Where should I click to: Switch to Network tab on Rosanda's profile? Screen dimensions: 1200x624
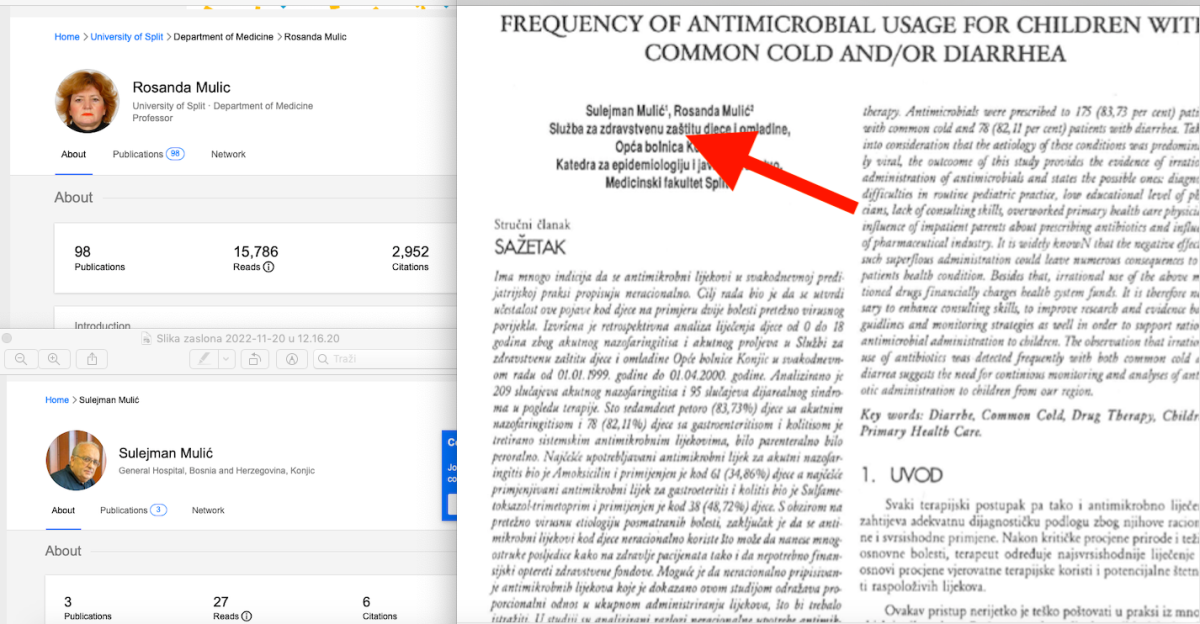pos(228,154)
